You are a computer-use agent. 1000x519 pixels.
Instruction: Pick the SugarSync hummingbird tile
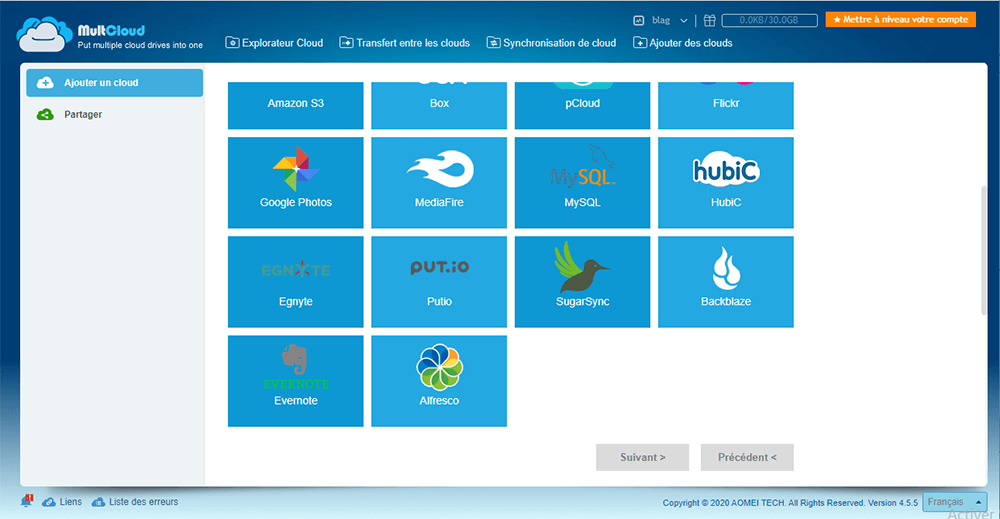582,282
